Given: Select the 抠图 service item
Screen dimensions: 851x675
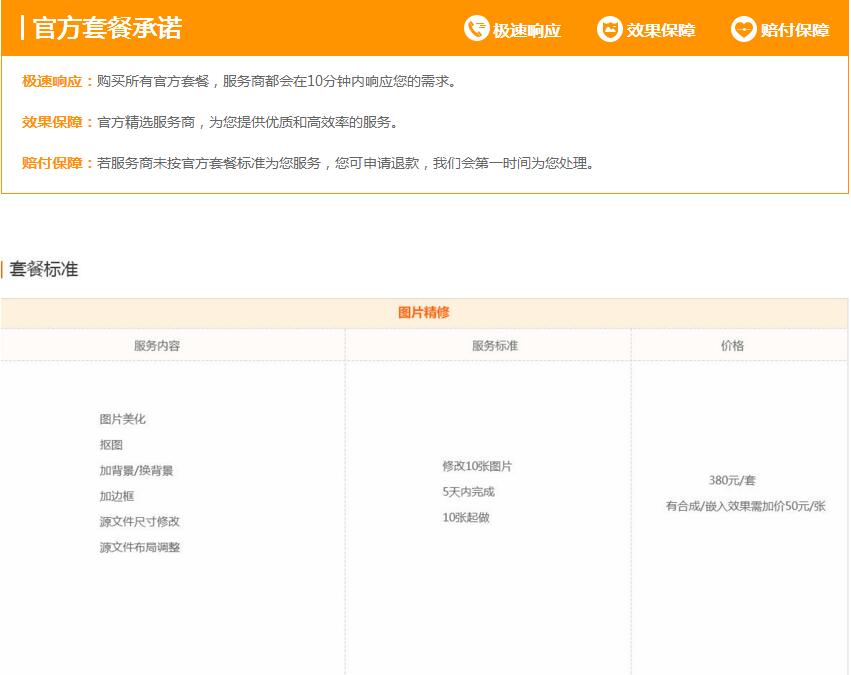Looking at the screenshot, I should click(111, 445).
